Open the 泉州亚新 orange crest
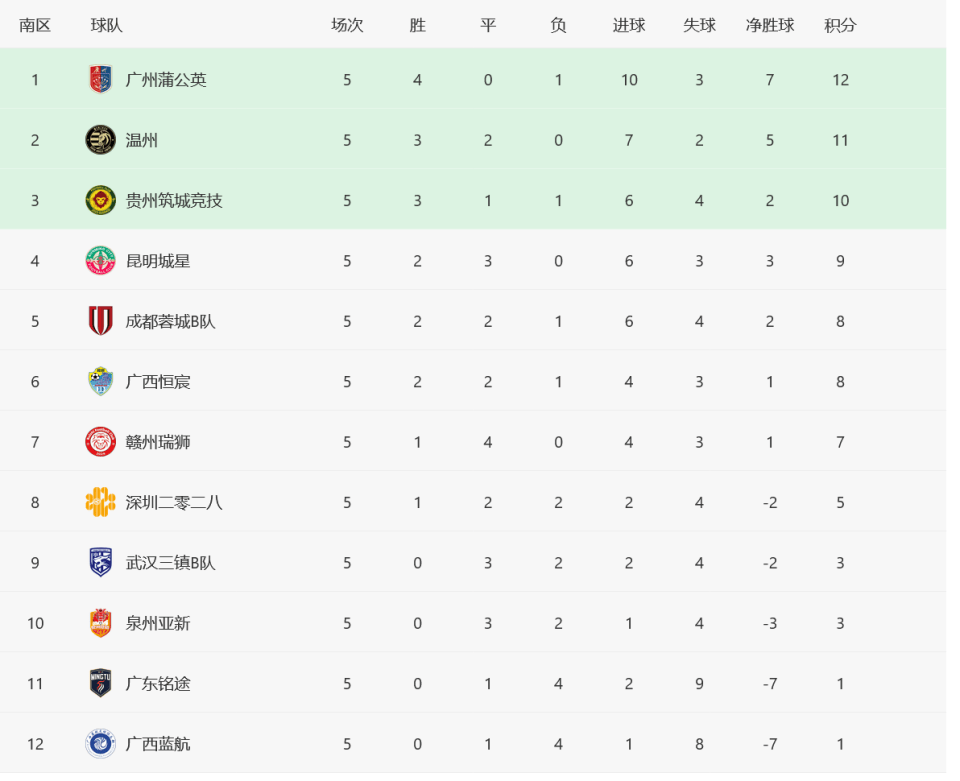 coord(102,624)
